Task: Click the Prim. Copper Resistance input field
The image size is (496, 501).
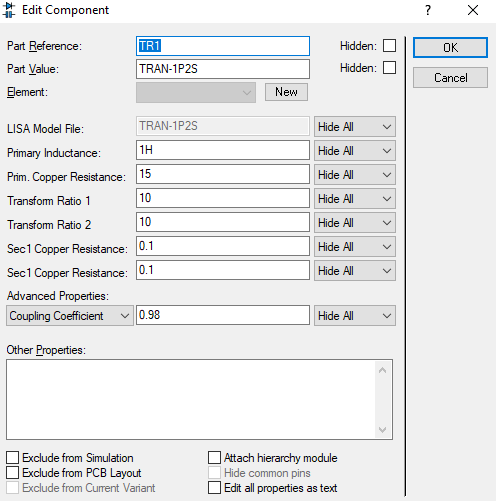Action: pyautogui.click(x=223, y=174)
